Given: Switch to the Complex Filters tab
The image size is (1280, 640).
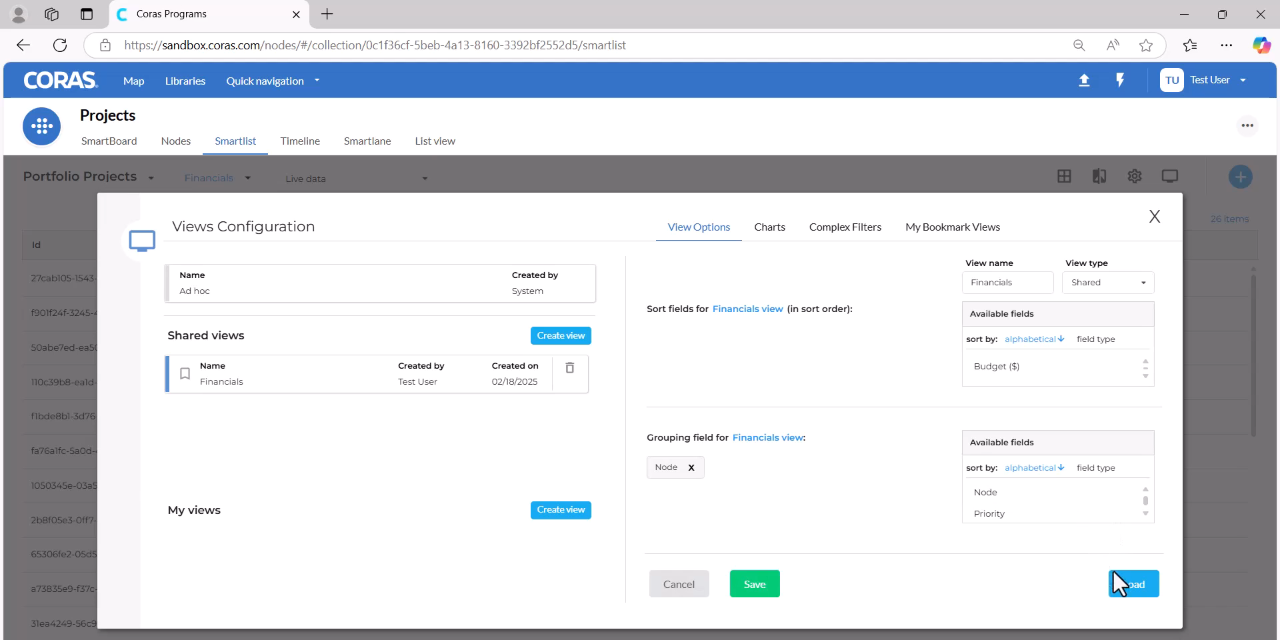Looking at the screenshot, I should (x=845, y=227).
